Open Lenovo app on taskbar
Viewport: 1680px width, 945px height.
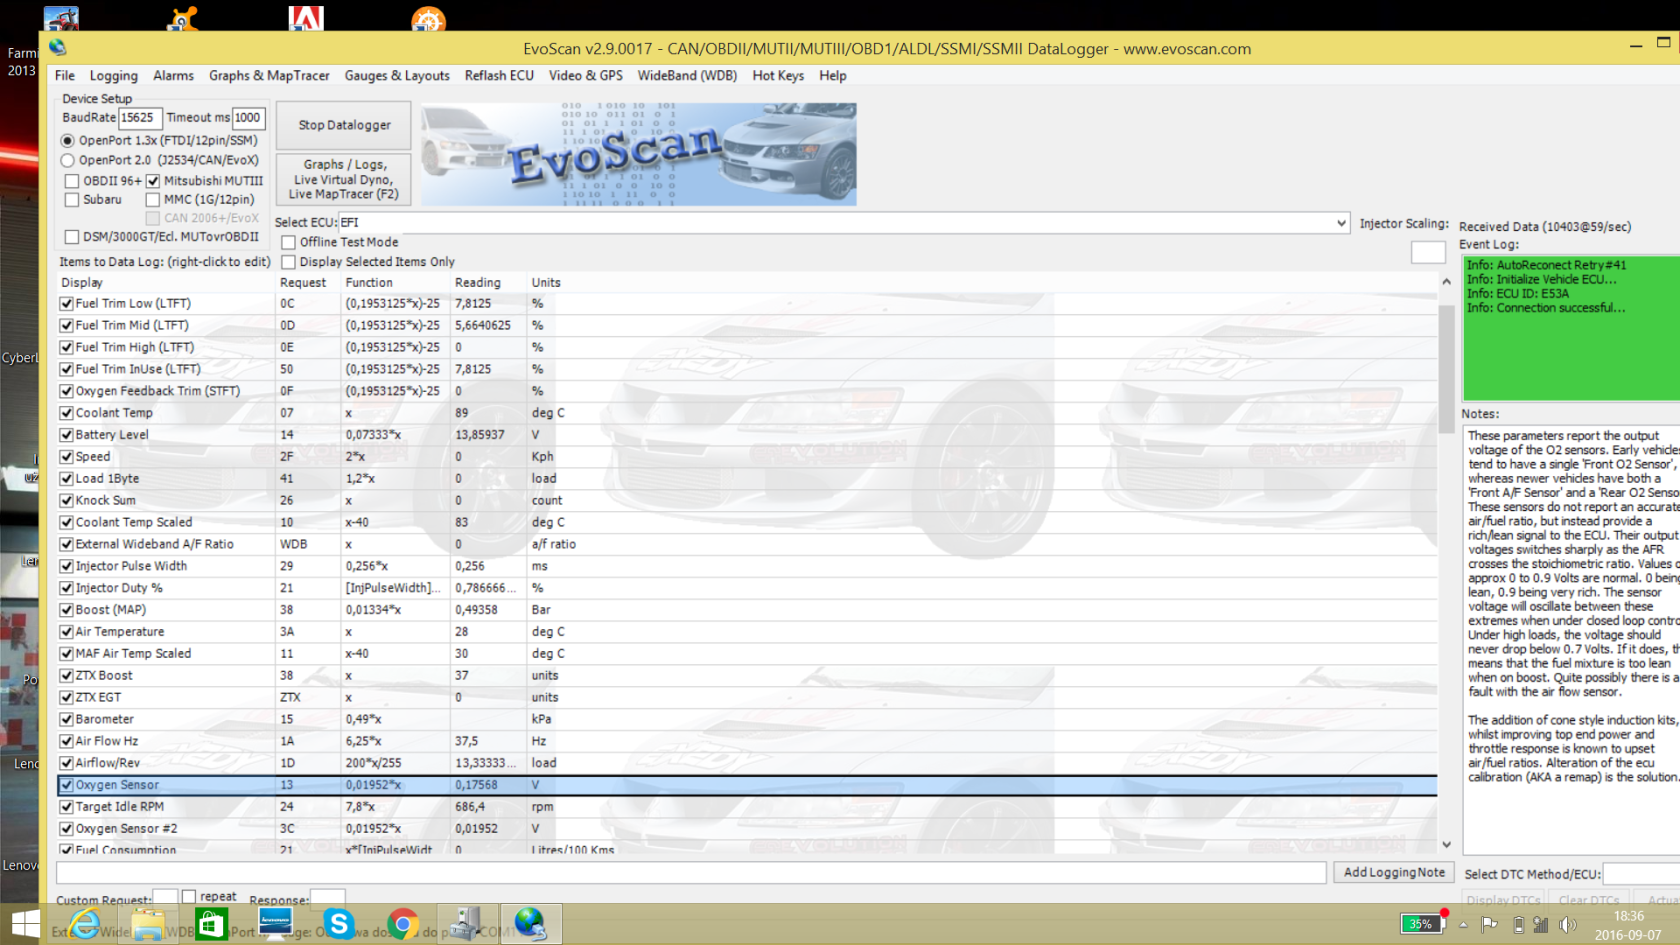[275, 924]
